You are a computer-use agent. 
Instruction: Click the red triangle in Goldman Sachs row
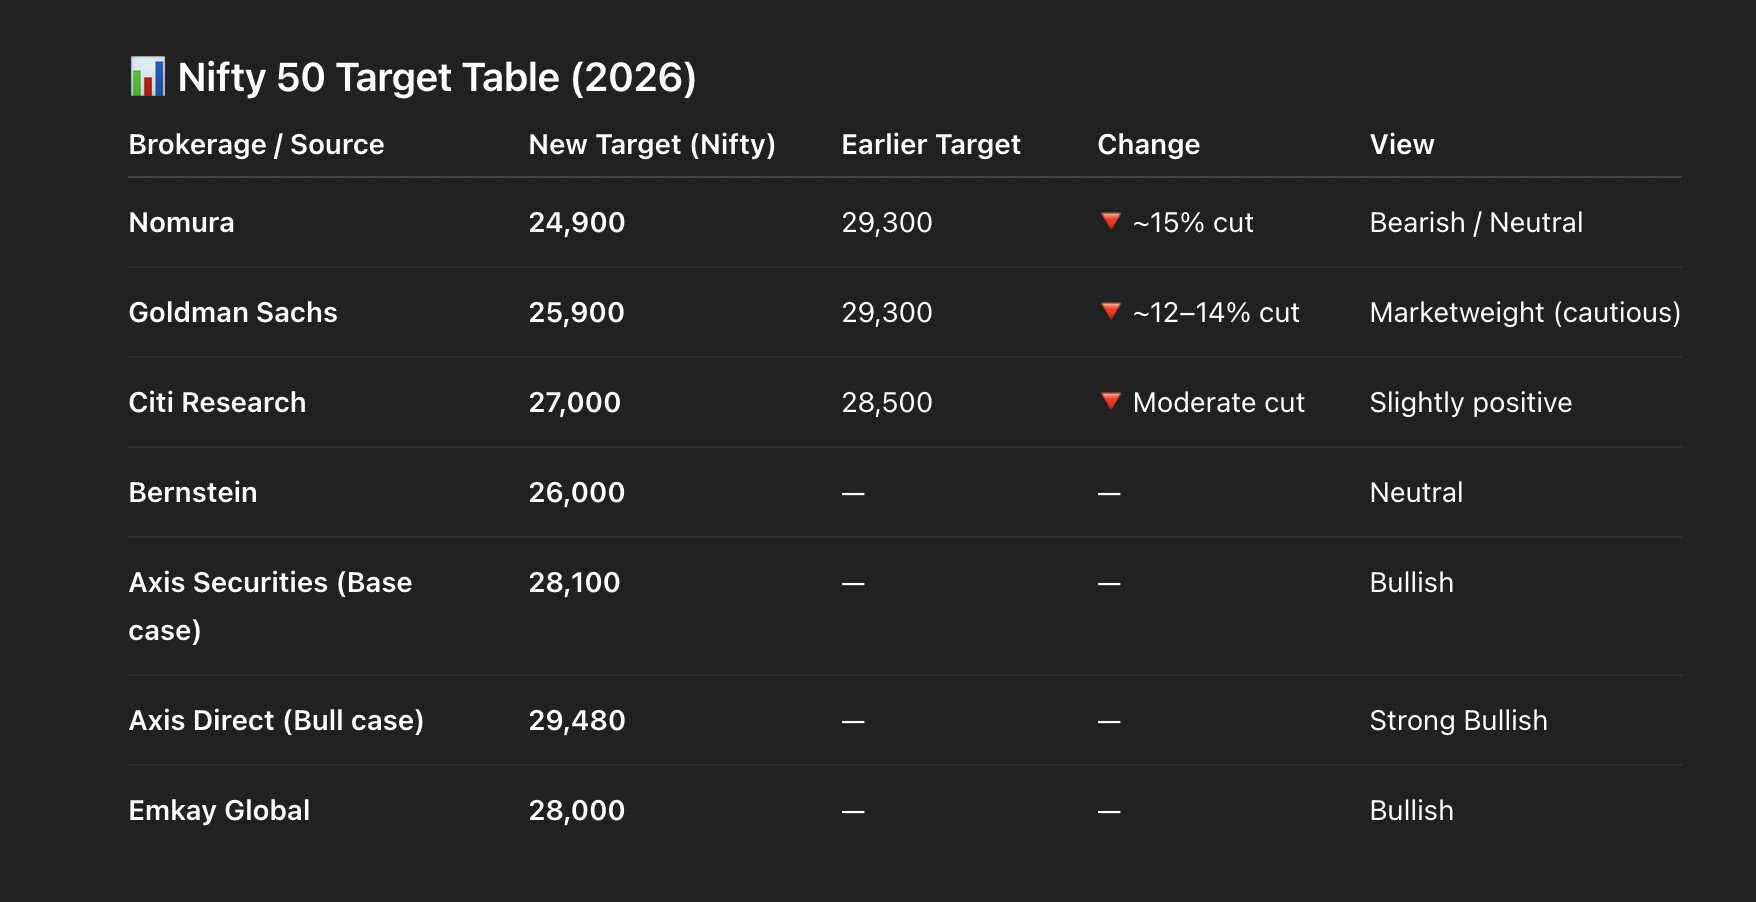[1110, 311]
